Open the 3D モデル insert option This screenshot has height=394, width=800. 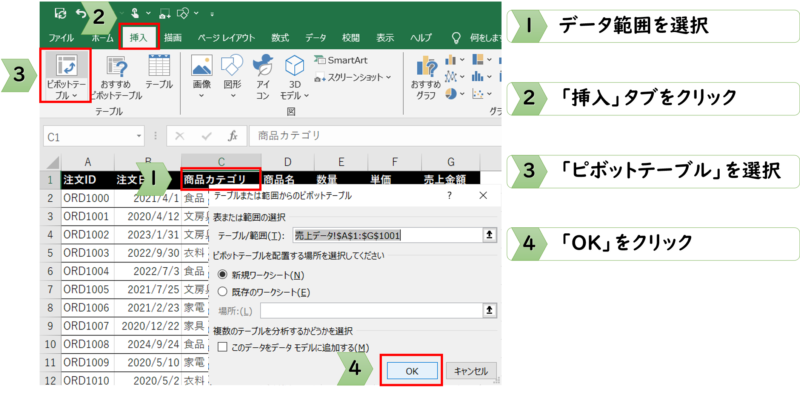pos(294,77)
